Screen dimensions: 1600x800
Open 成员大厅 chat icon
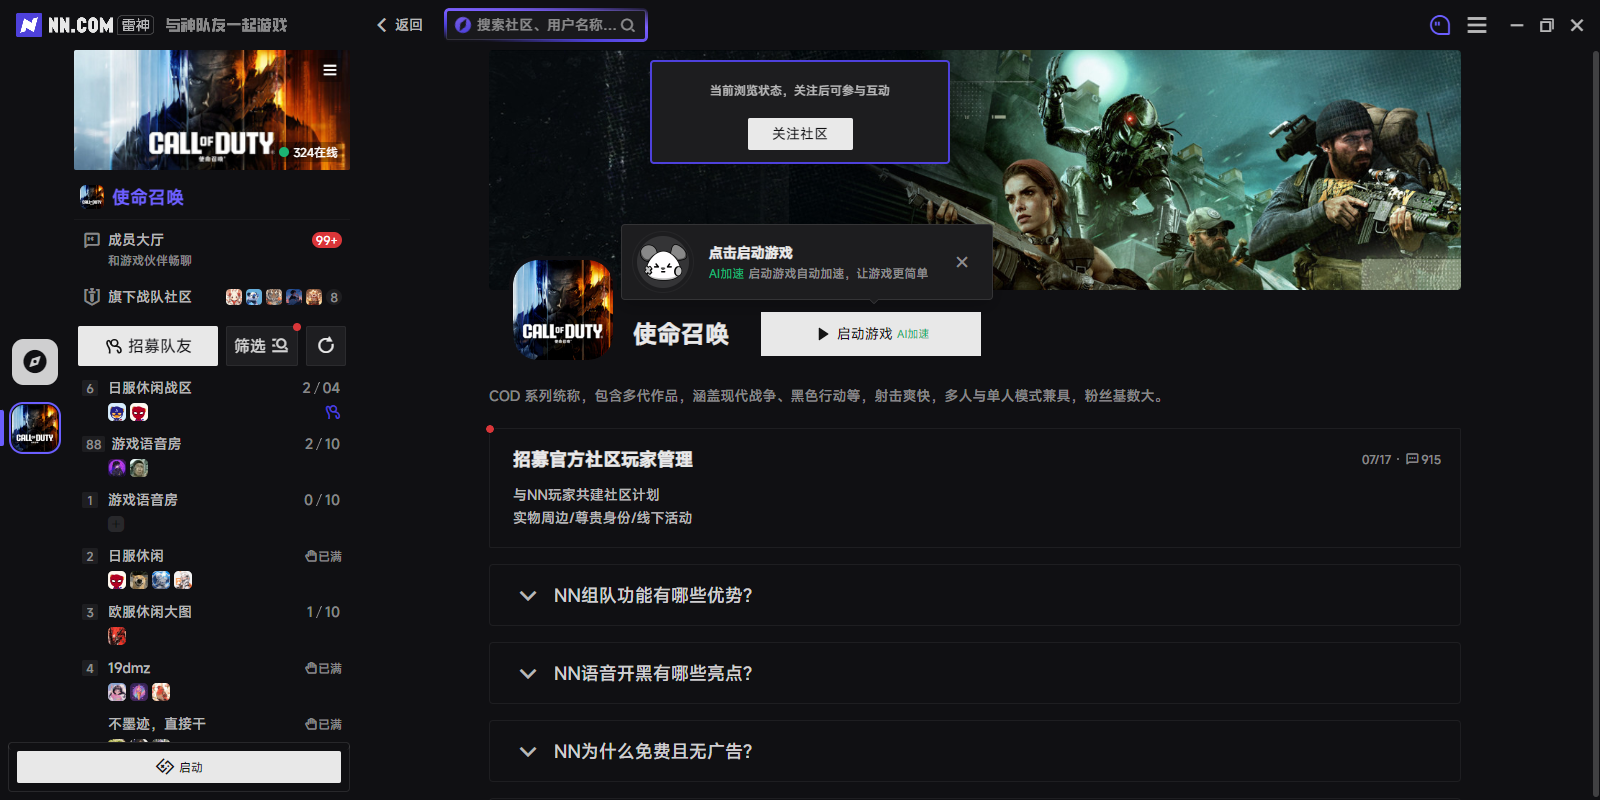[x=92, y=240]
